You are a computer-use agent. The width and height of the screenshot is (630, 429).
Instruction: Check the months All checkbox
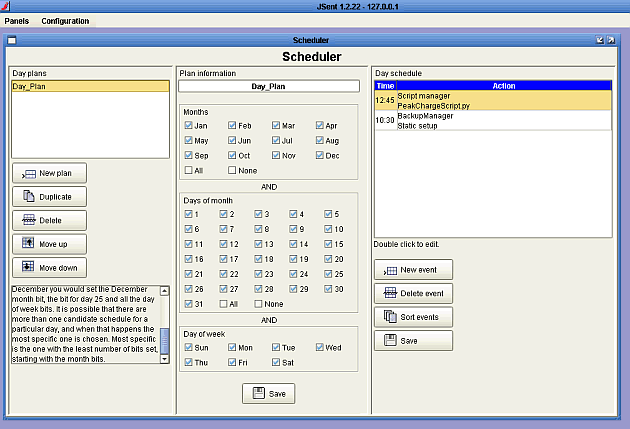point(188,170)
